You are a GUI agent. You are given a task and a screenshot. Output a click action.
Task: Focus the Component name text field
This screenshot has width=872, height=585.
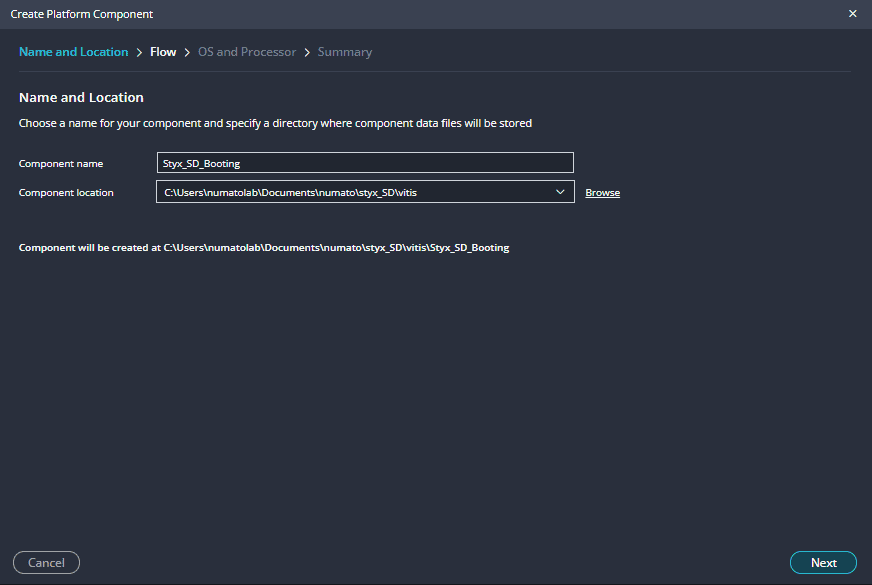point(365,163)
